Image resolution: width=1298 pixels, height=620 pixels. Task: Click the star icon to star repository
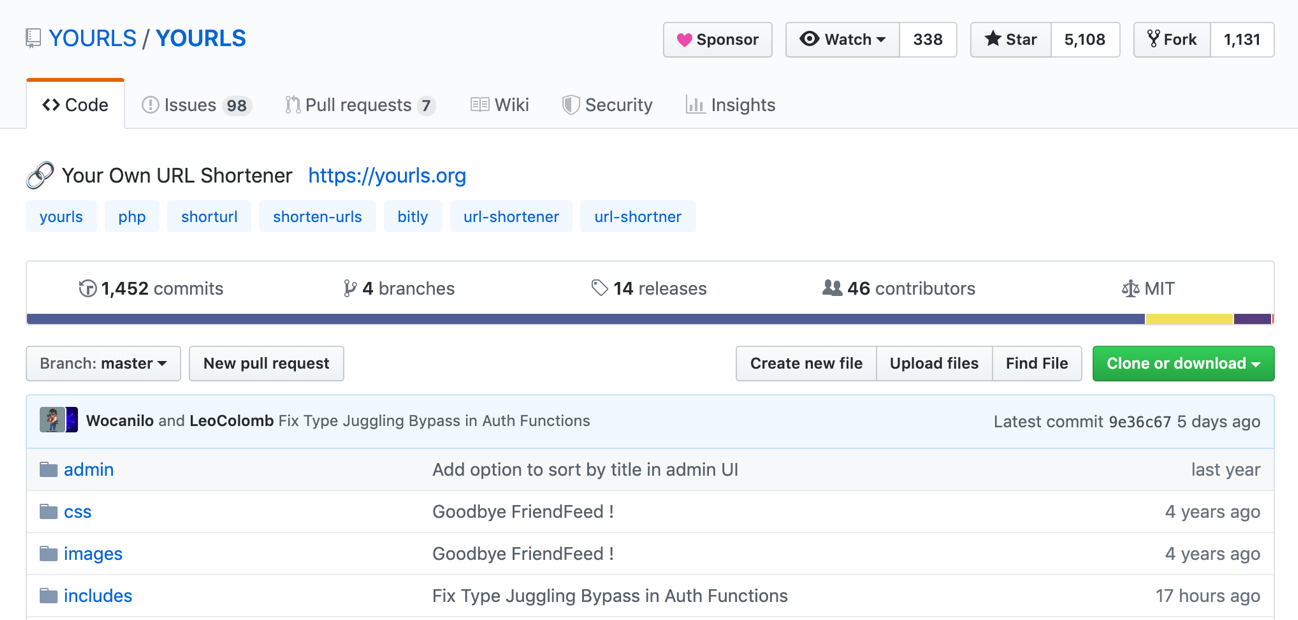pyautogui.click(x=992, y=39)
